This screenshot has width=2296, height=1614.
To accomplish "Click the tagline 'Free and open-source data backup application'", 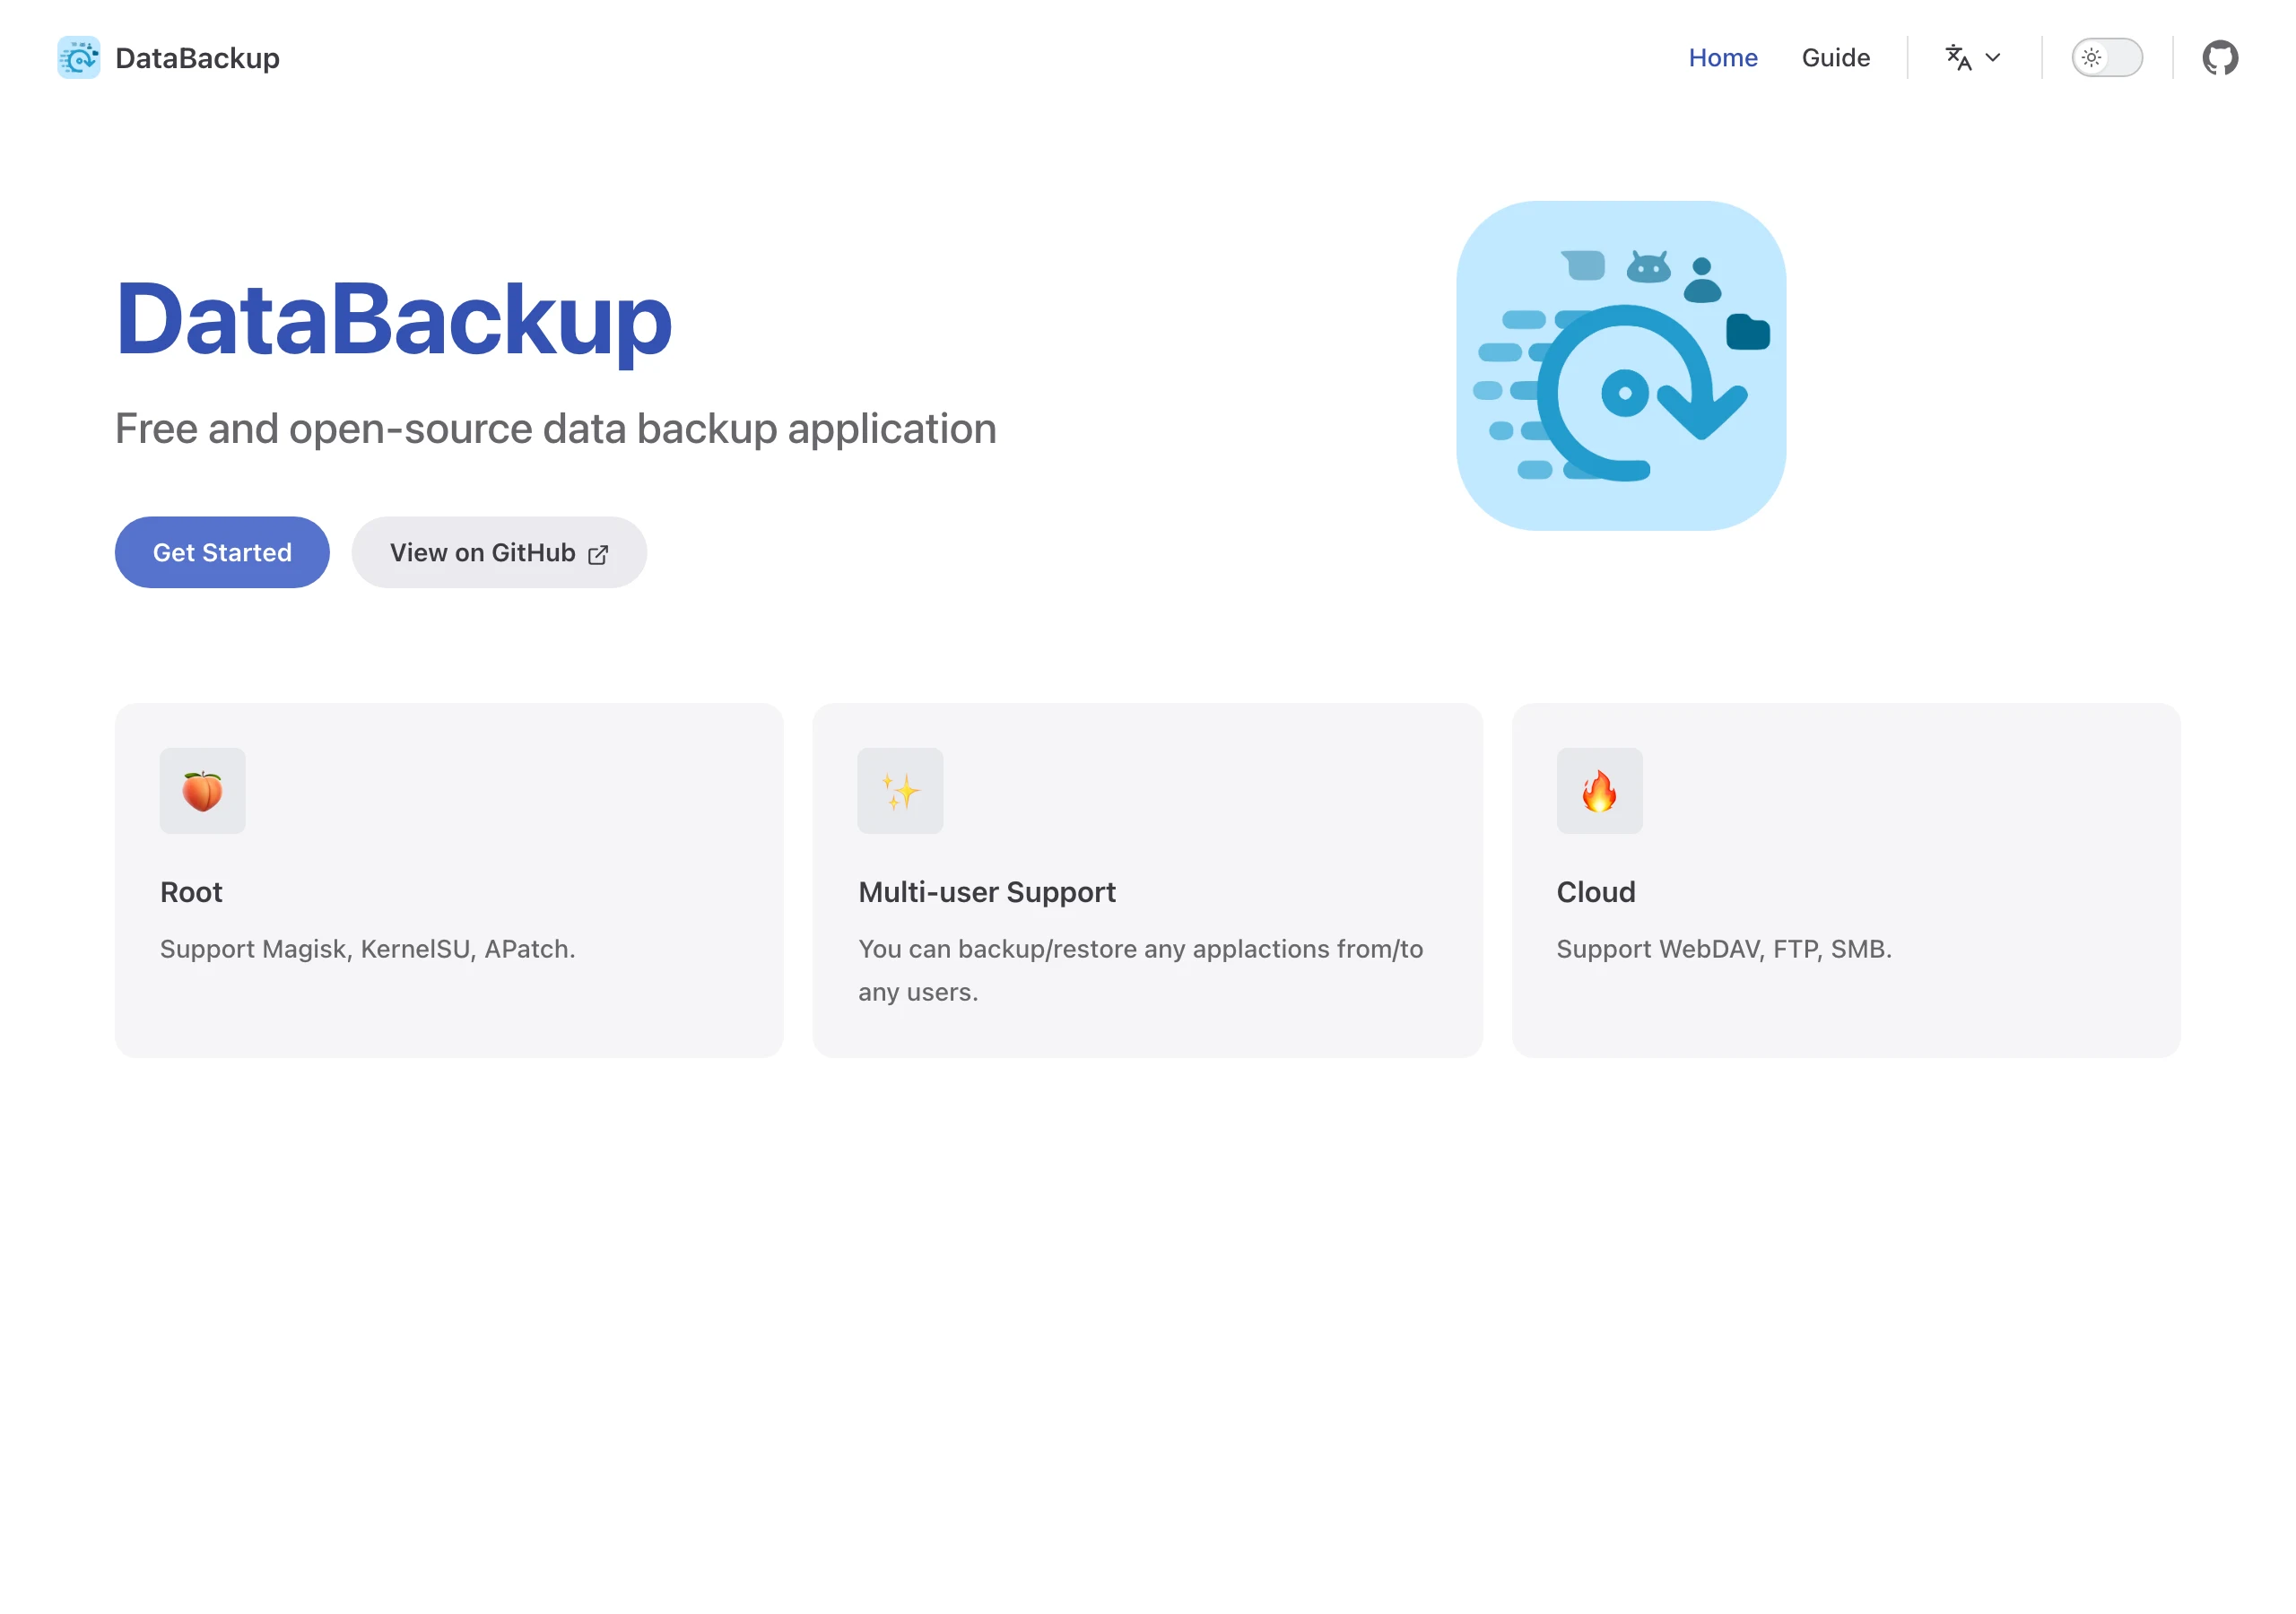I will point(556,428).
